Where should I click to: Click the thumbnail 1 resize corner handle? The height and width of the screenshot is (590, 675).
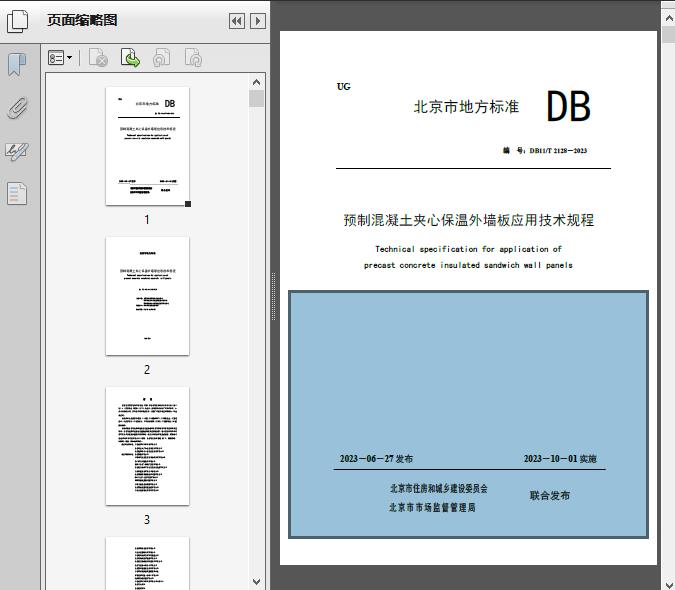coord(188,204)
